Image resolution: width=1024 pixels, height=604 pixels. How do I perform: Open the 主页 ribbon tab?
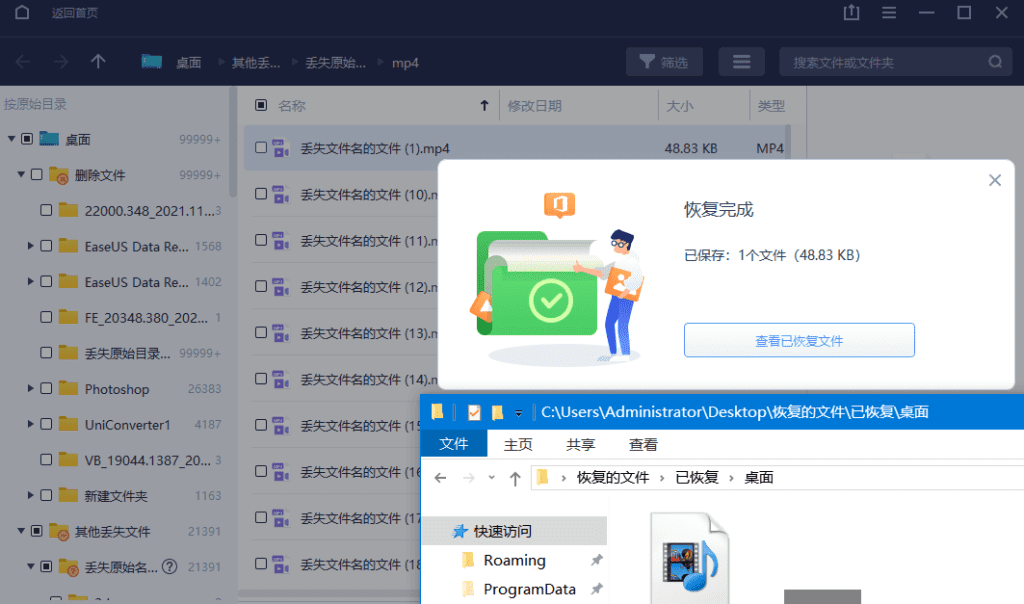518,444
